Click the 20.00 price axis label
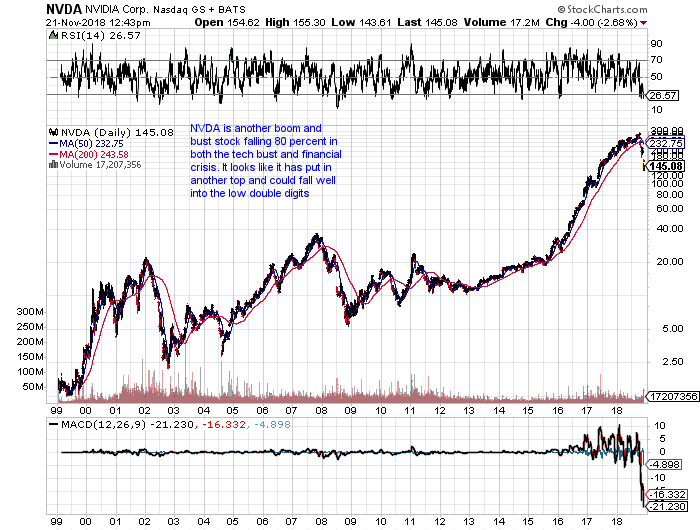The height and width of the screenshot is (530, 700). (670, 262)
